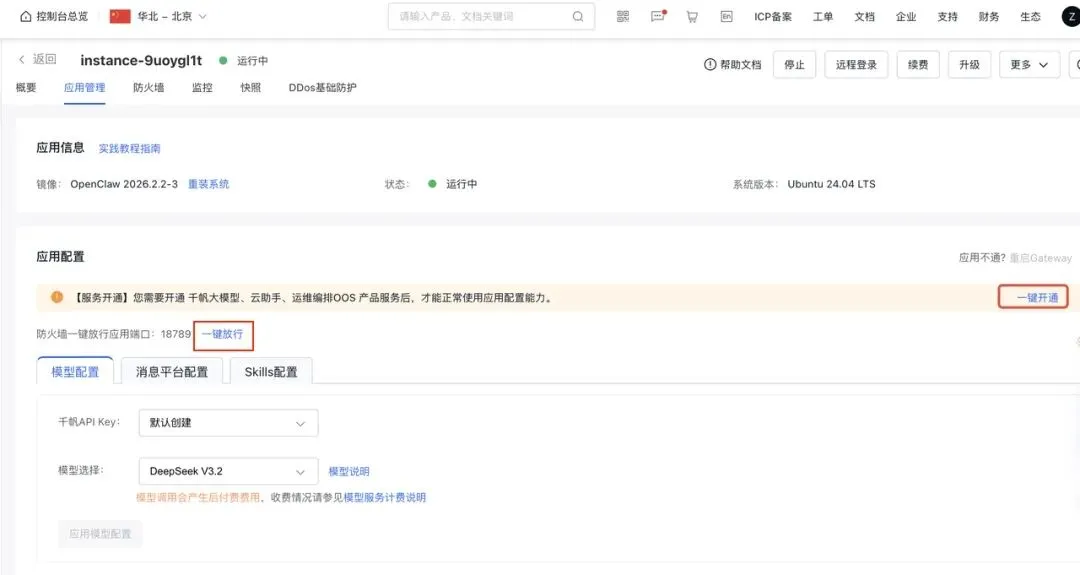Click the 续费 button
The image size is (1080, 575).
pos(918,65)
